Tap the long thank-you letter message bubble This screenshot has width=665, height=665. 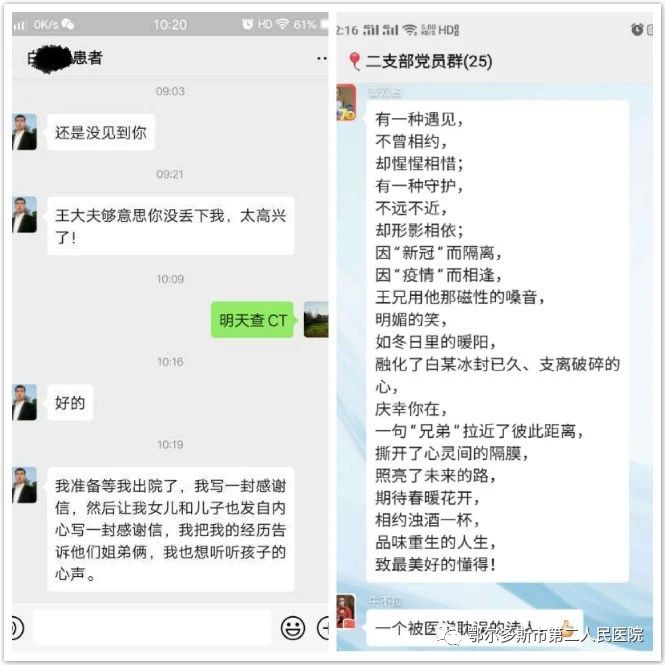pyautogui.click(x=170, y=529)
